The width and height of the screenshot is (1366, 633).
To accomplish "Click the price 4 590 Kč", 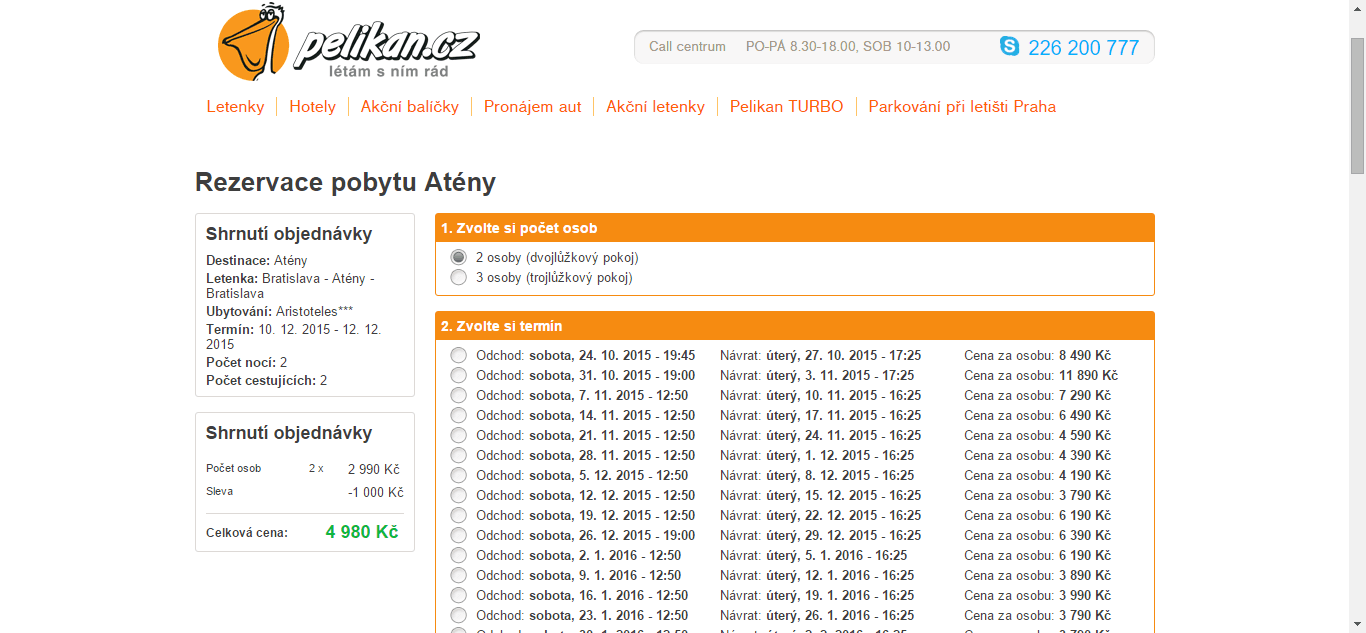I will click(1085, 435).
